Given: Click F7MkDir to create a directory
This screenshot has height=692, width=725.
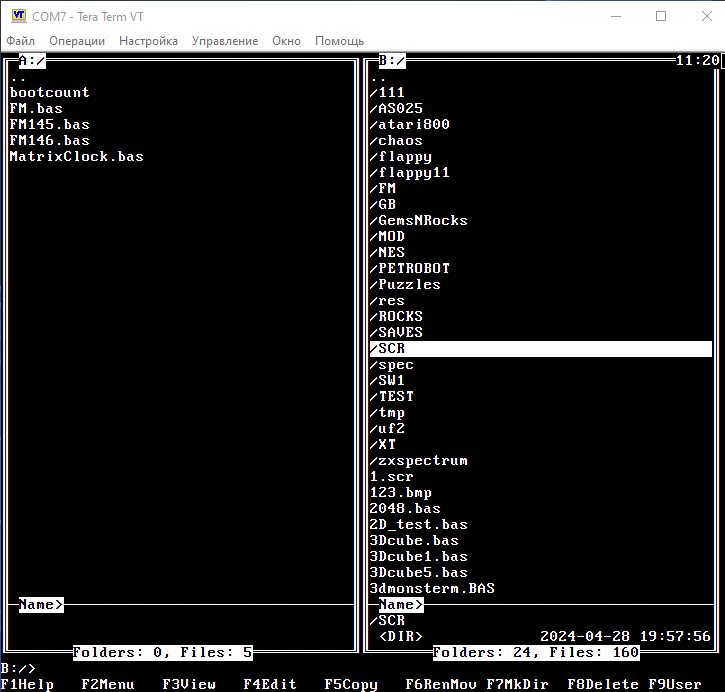Looking at the screenshot, I should click(x=519, y=684).
